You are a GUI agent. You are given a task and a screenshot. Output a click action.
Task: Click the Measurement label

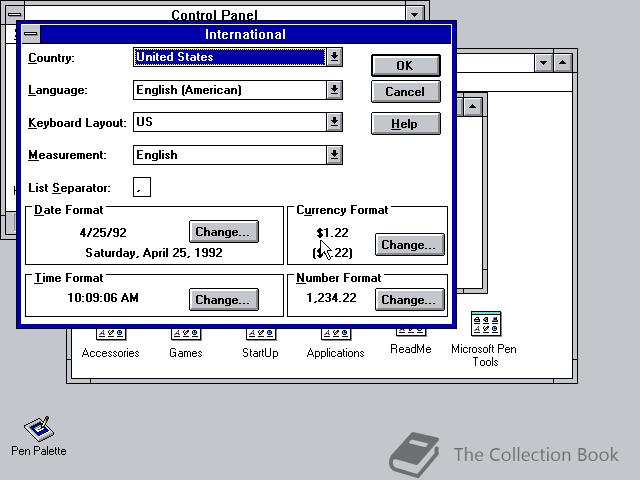(67, 155)
